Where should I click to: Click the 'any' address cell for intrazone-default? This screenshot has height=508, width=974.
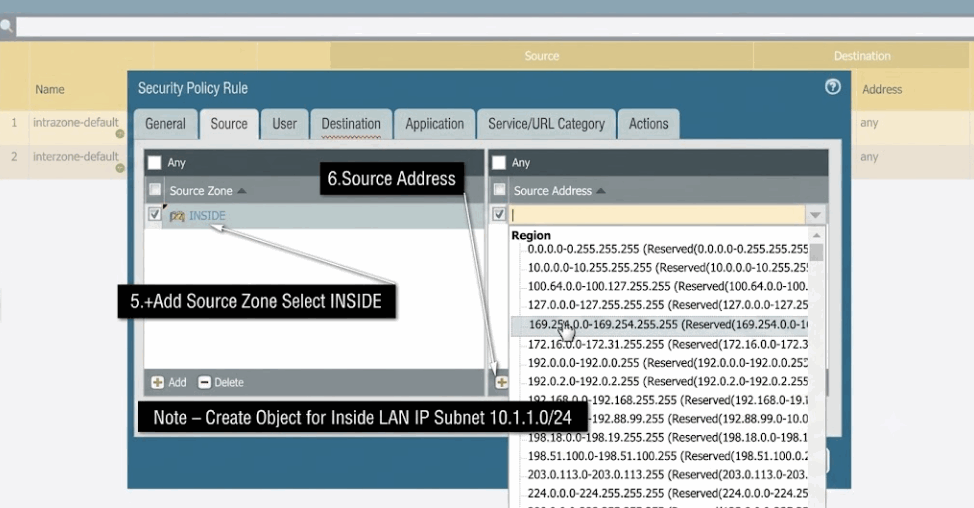pos(869,123)
